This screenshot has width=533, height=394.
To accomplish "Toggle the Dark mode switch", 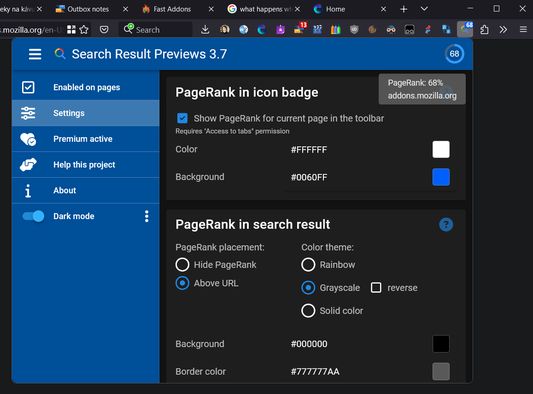I will pos(33,216).
